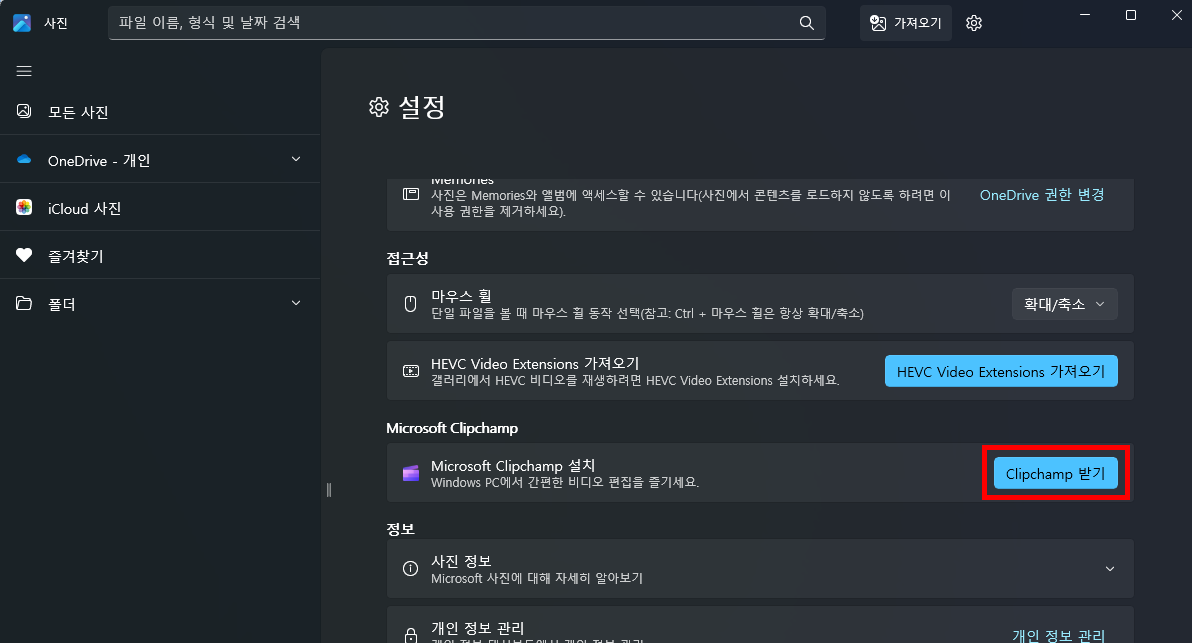Viewport: 1192px width, 643px height.
Task: Open 모든 사진 in sidebar
Action: pyautogui.click(x=160, y=112)
